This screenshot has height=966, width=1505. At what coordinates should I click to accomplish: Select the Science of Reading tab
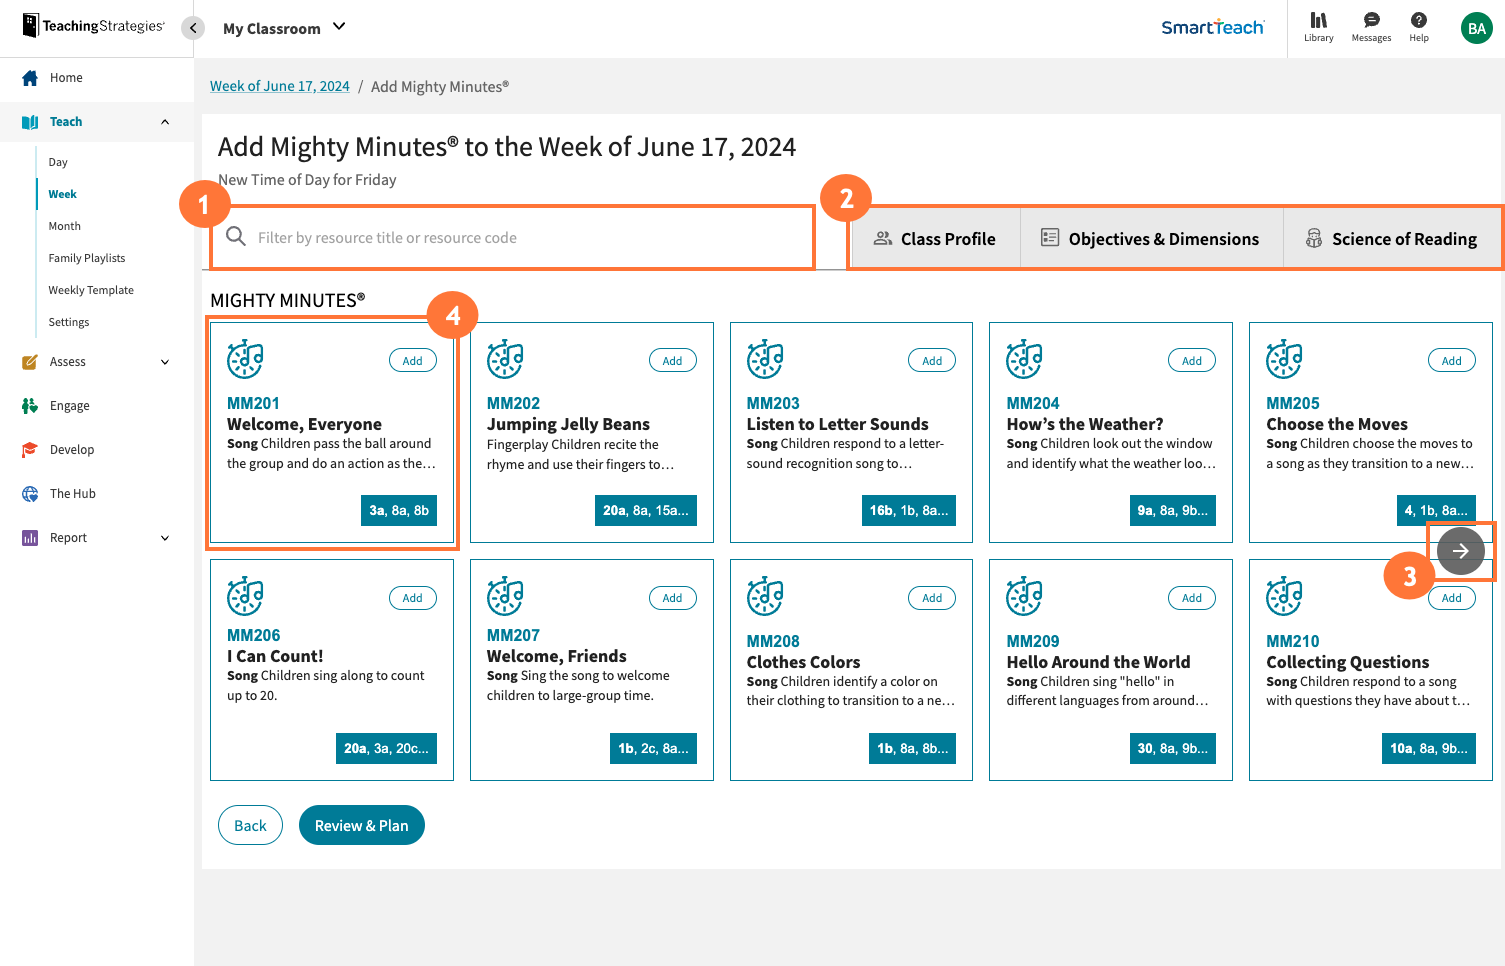click(1391, 239)
